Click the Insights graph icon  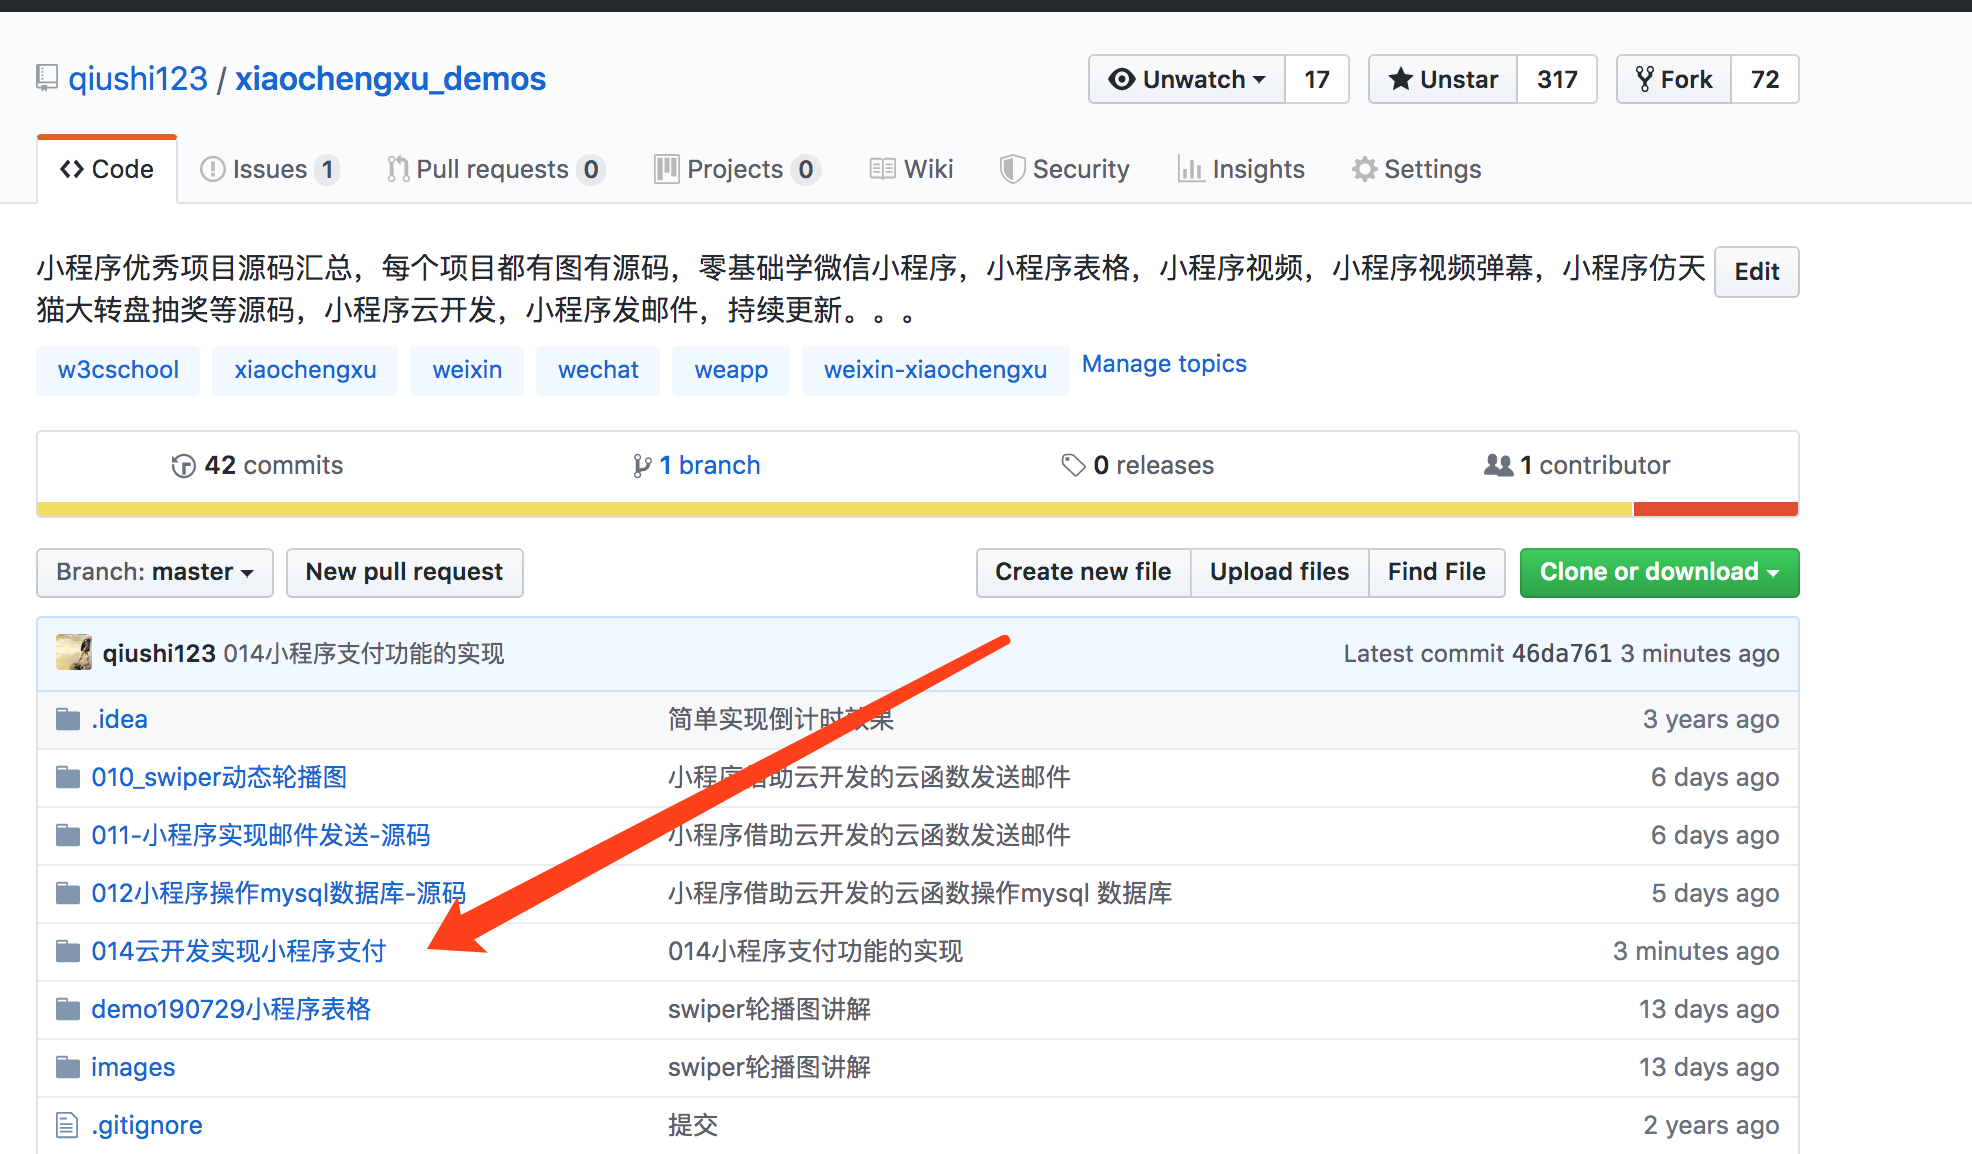(1190, 169)
